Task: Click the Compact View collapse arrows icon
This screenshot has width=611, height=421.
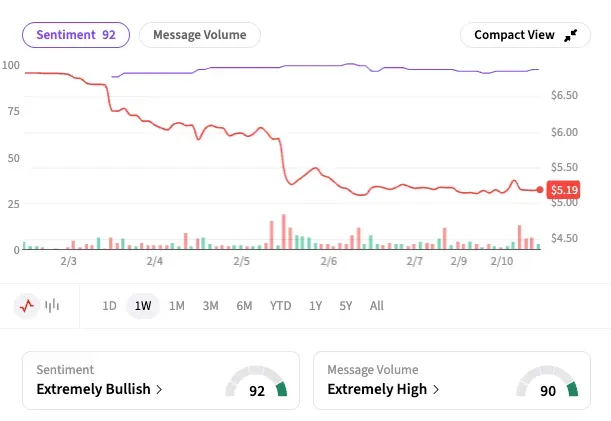Action: tap(571, 35)
